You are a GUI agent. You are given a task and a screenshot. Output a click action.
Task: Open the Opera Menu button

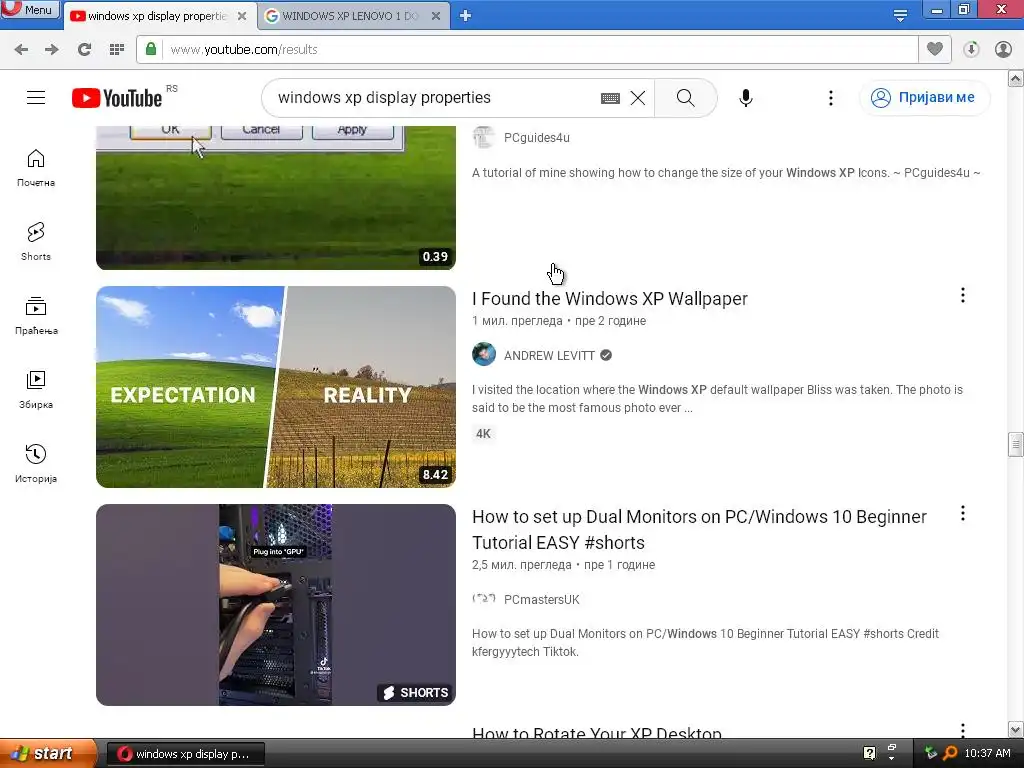pyautogui.click(x=30, y=9)
